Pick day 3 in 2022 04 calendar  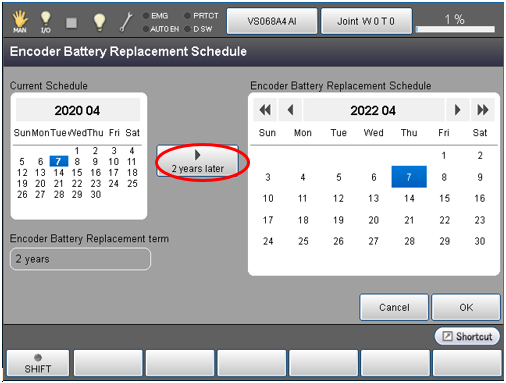[x=268, y=177]
